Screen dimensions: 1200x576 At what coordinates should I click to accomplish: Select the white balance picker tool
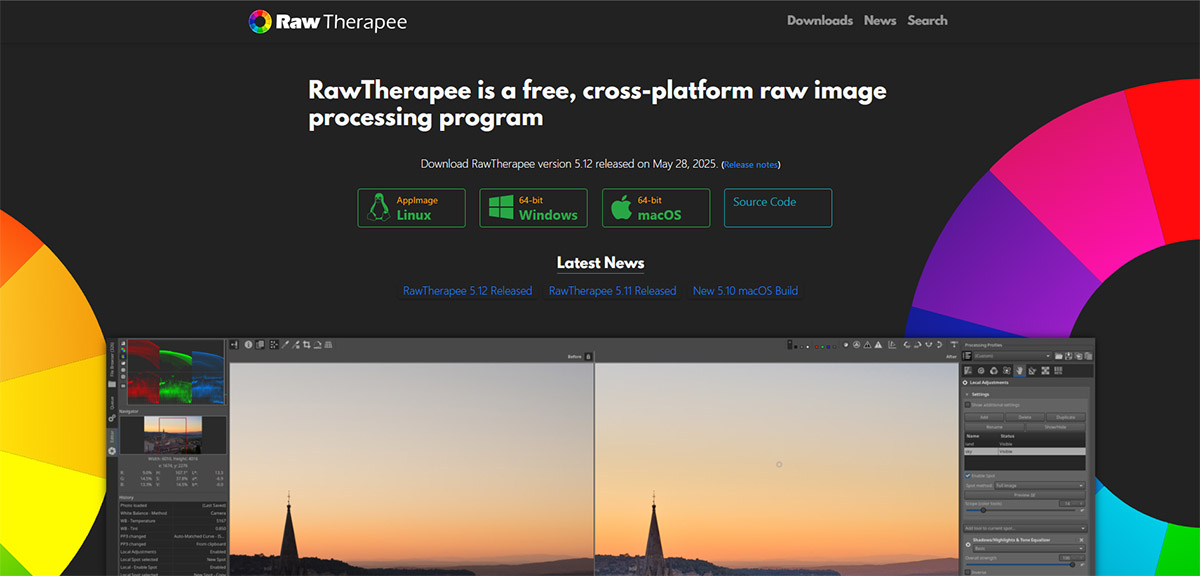(x=285, y=344)
